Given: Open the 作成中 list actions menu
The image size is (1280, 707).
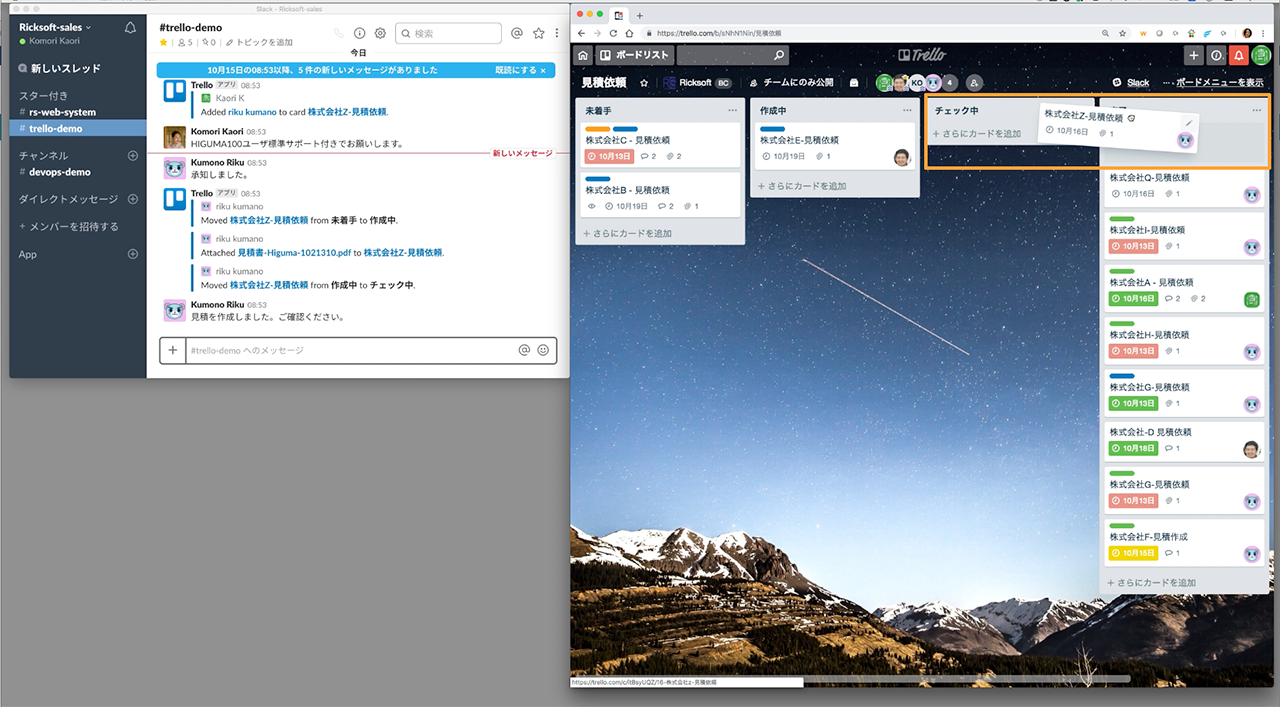Looking at the screenshot, I should click(907, 110).
